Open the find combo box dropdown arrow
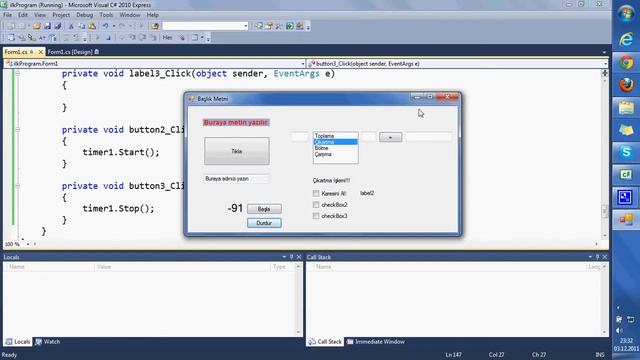 tap(246, 26)
